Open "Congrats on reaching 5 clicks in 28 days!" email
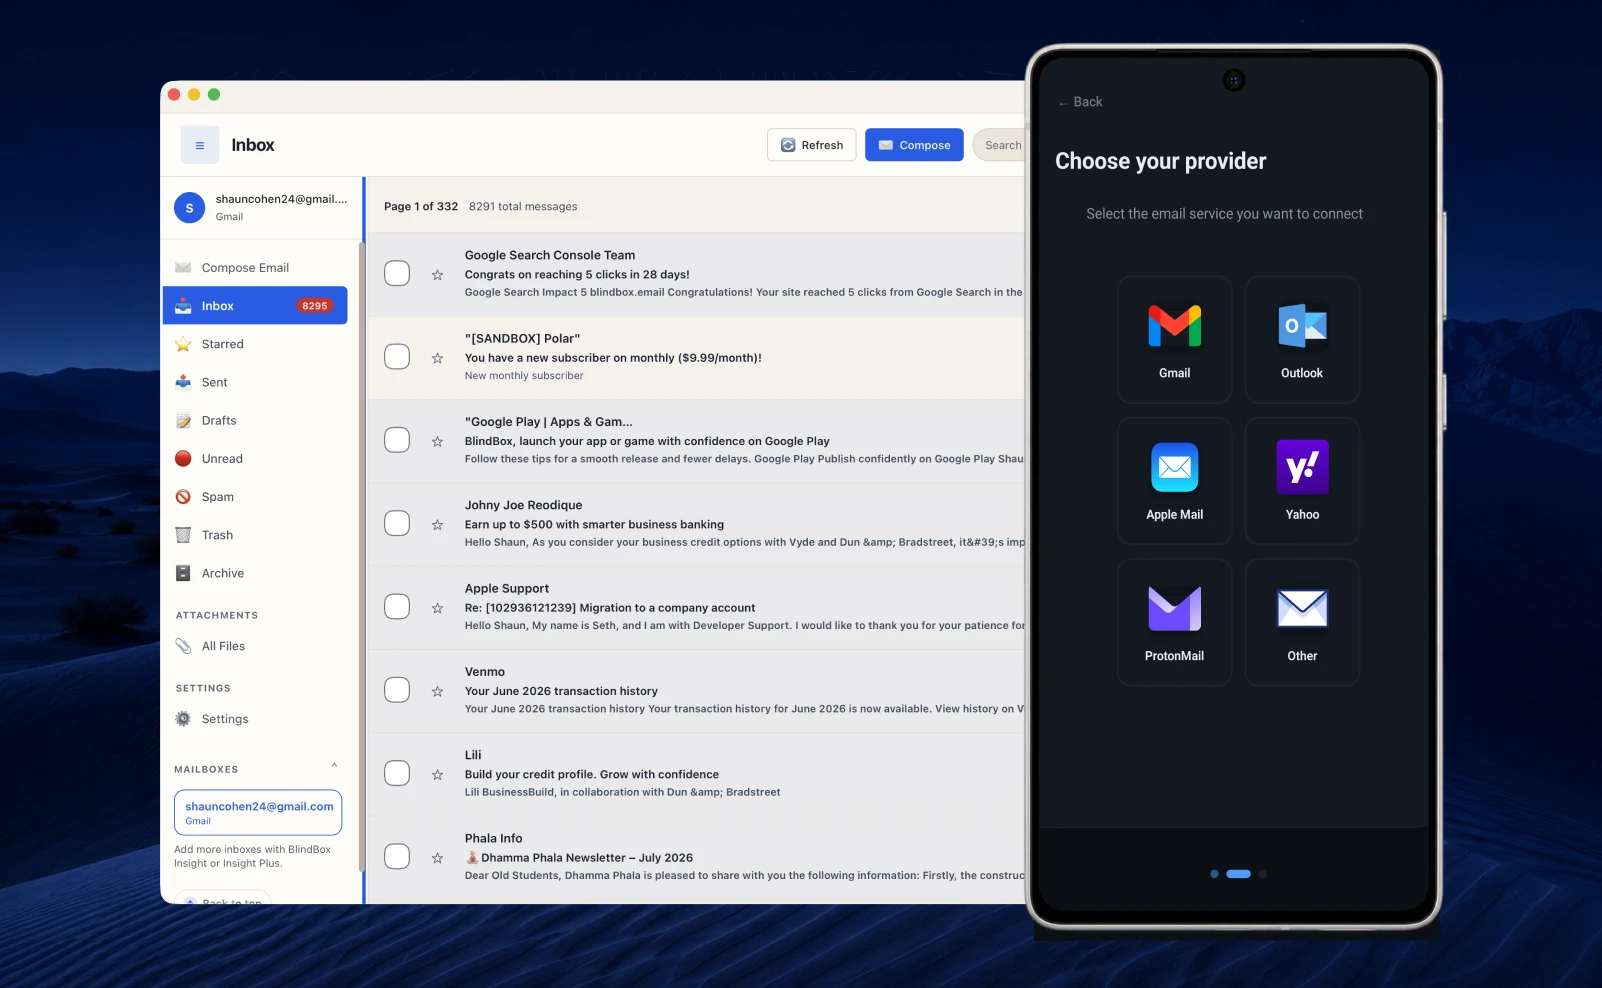1602x988 pixels. pos(577,275)
